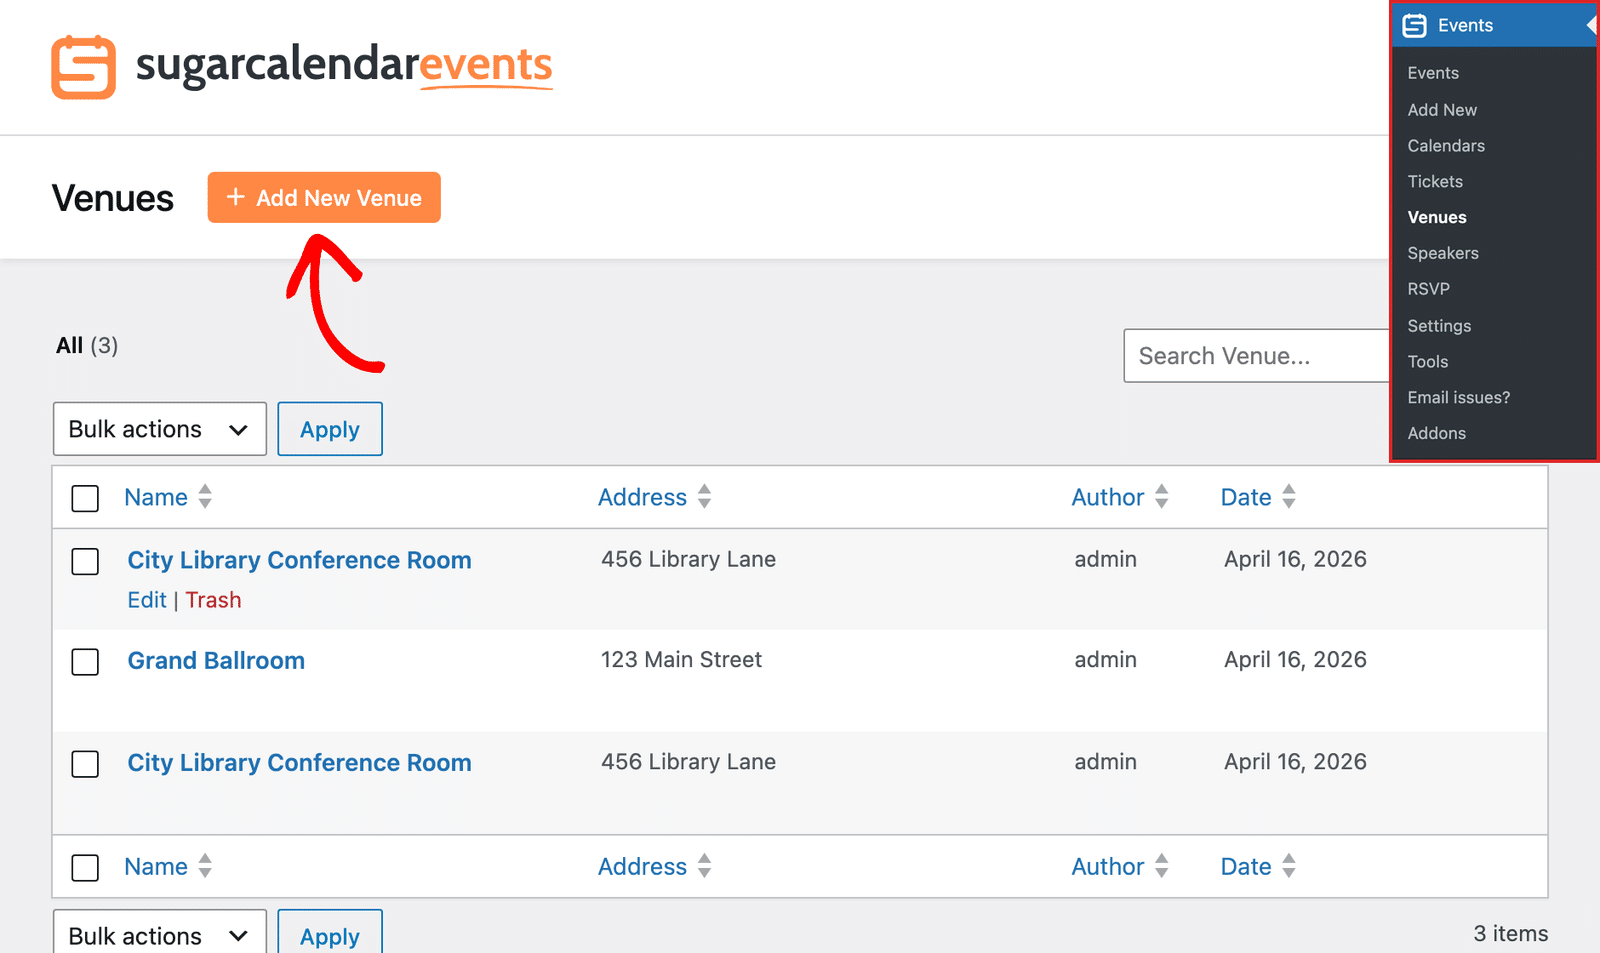
Task: Collapse the Events sidebar menu arrow
Action: pyautogui.click(x=1591, y=26)
